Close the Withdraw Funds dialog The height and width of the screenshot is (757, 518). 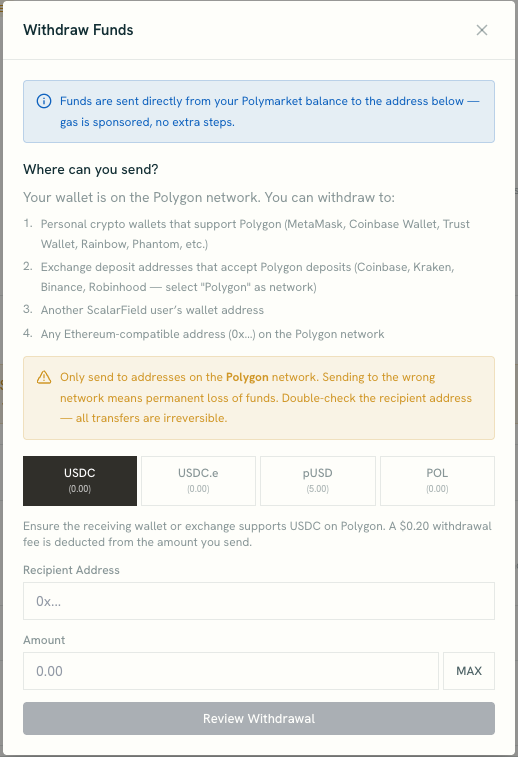[481, 30]
